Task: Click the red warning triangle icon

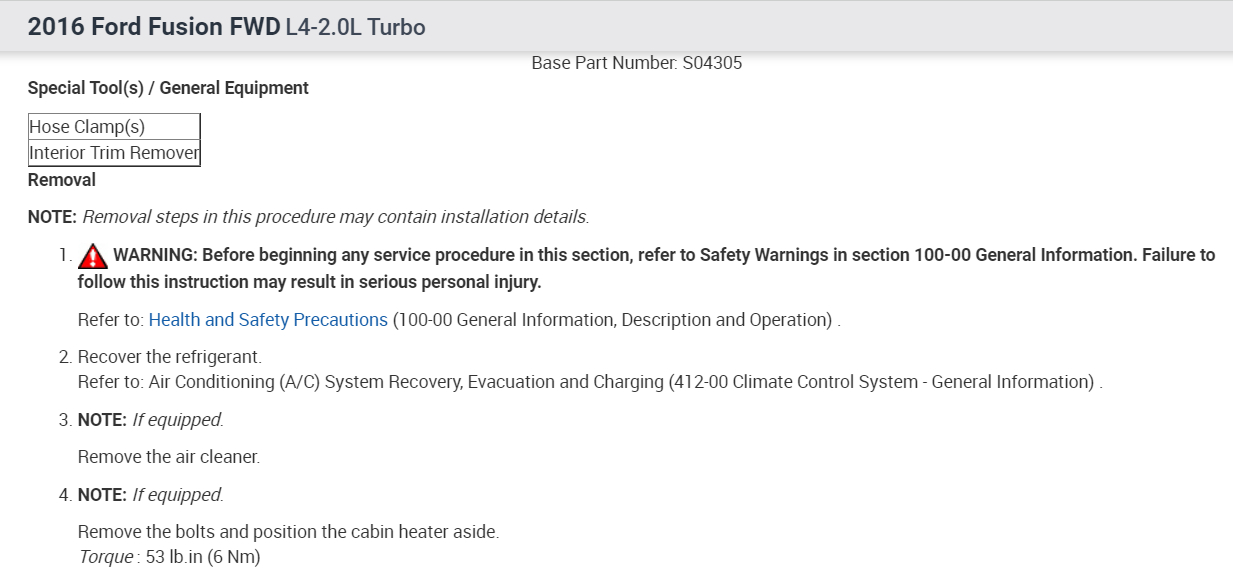Action: [93, 256]
